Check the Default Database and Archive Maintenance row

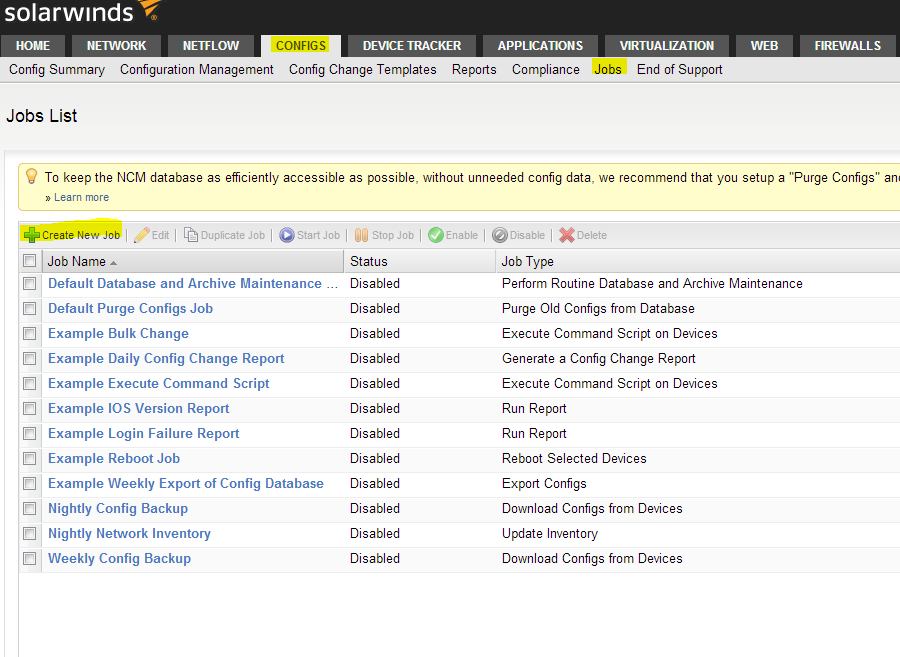29,283
